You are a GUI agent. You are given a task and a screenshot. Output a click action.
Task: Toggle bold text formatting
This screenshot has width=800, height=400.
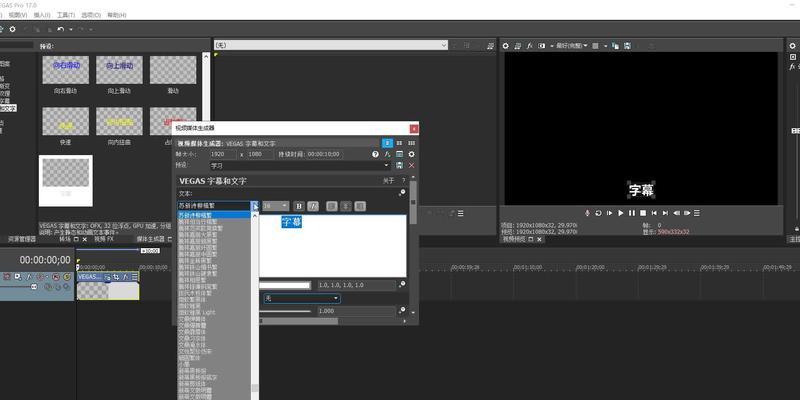299,206
